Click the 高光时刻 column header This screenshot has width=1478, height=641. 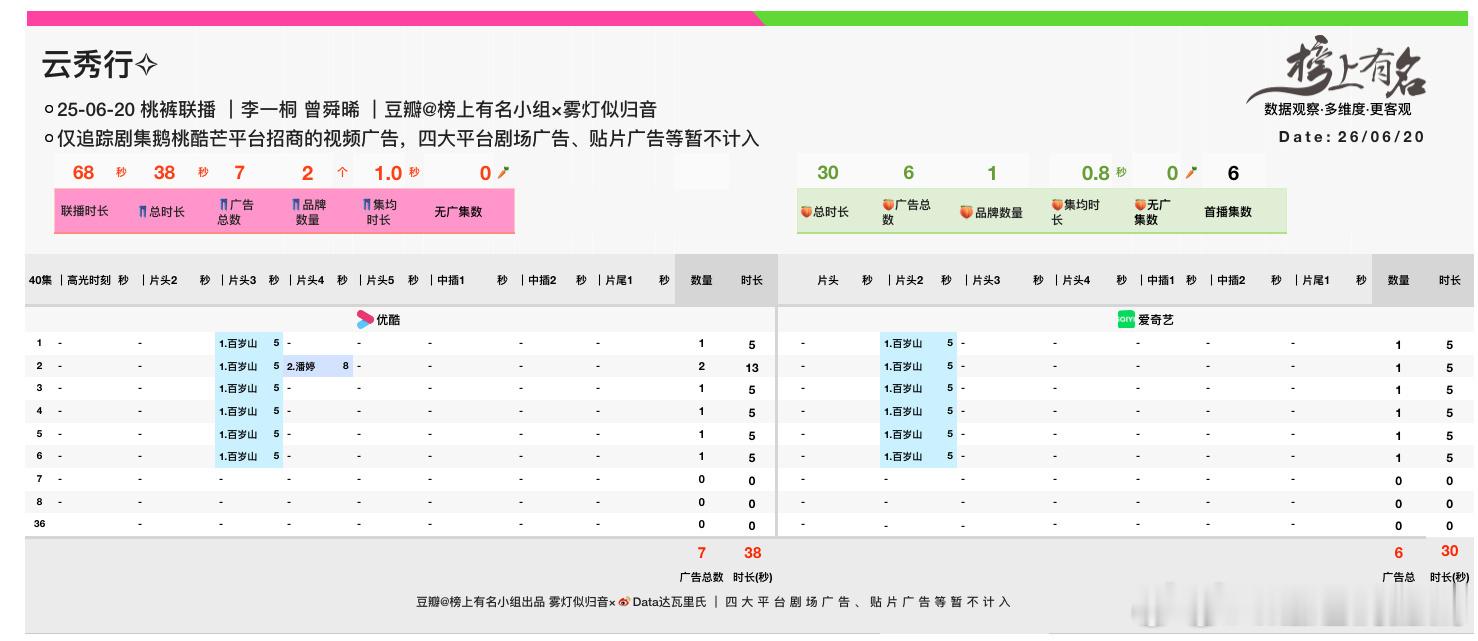point(89,280)
